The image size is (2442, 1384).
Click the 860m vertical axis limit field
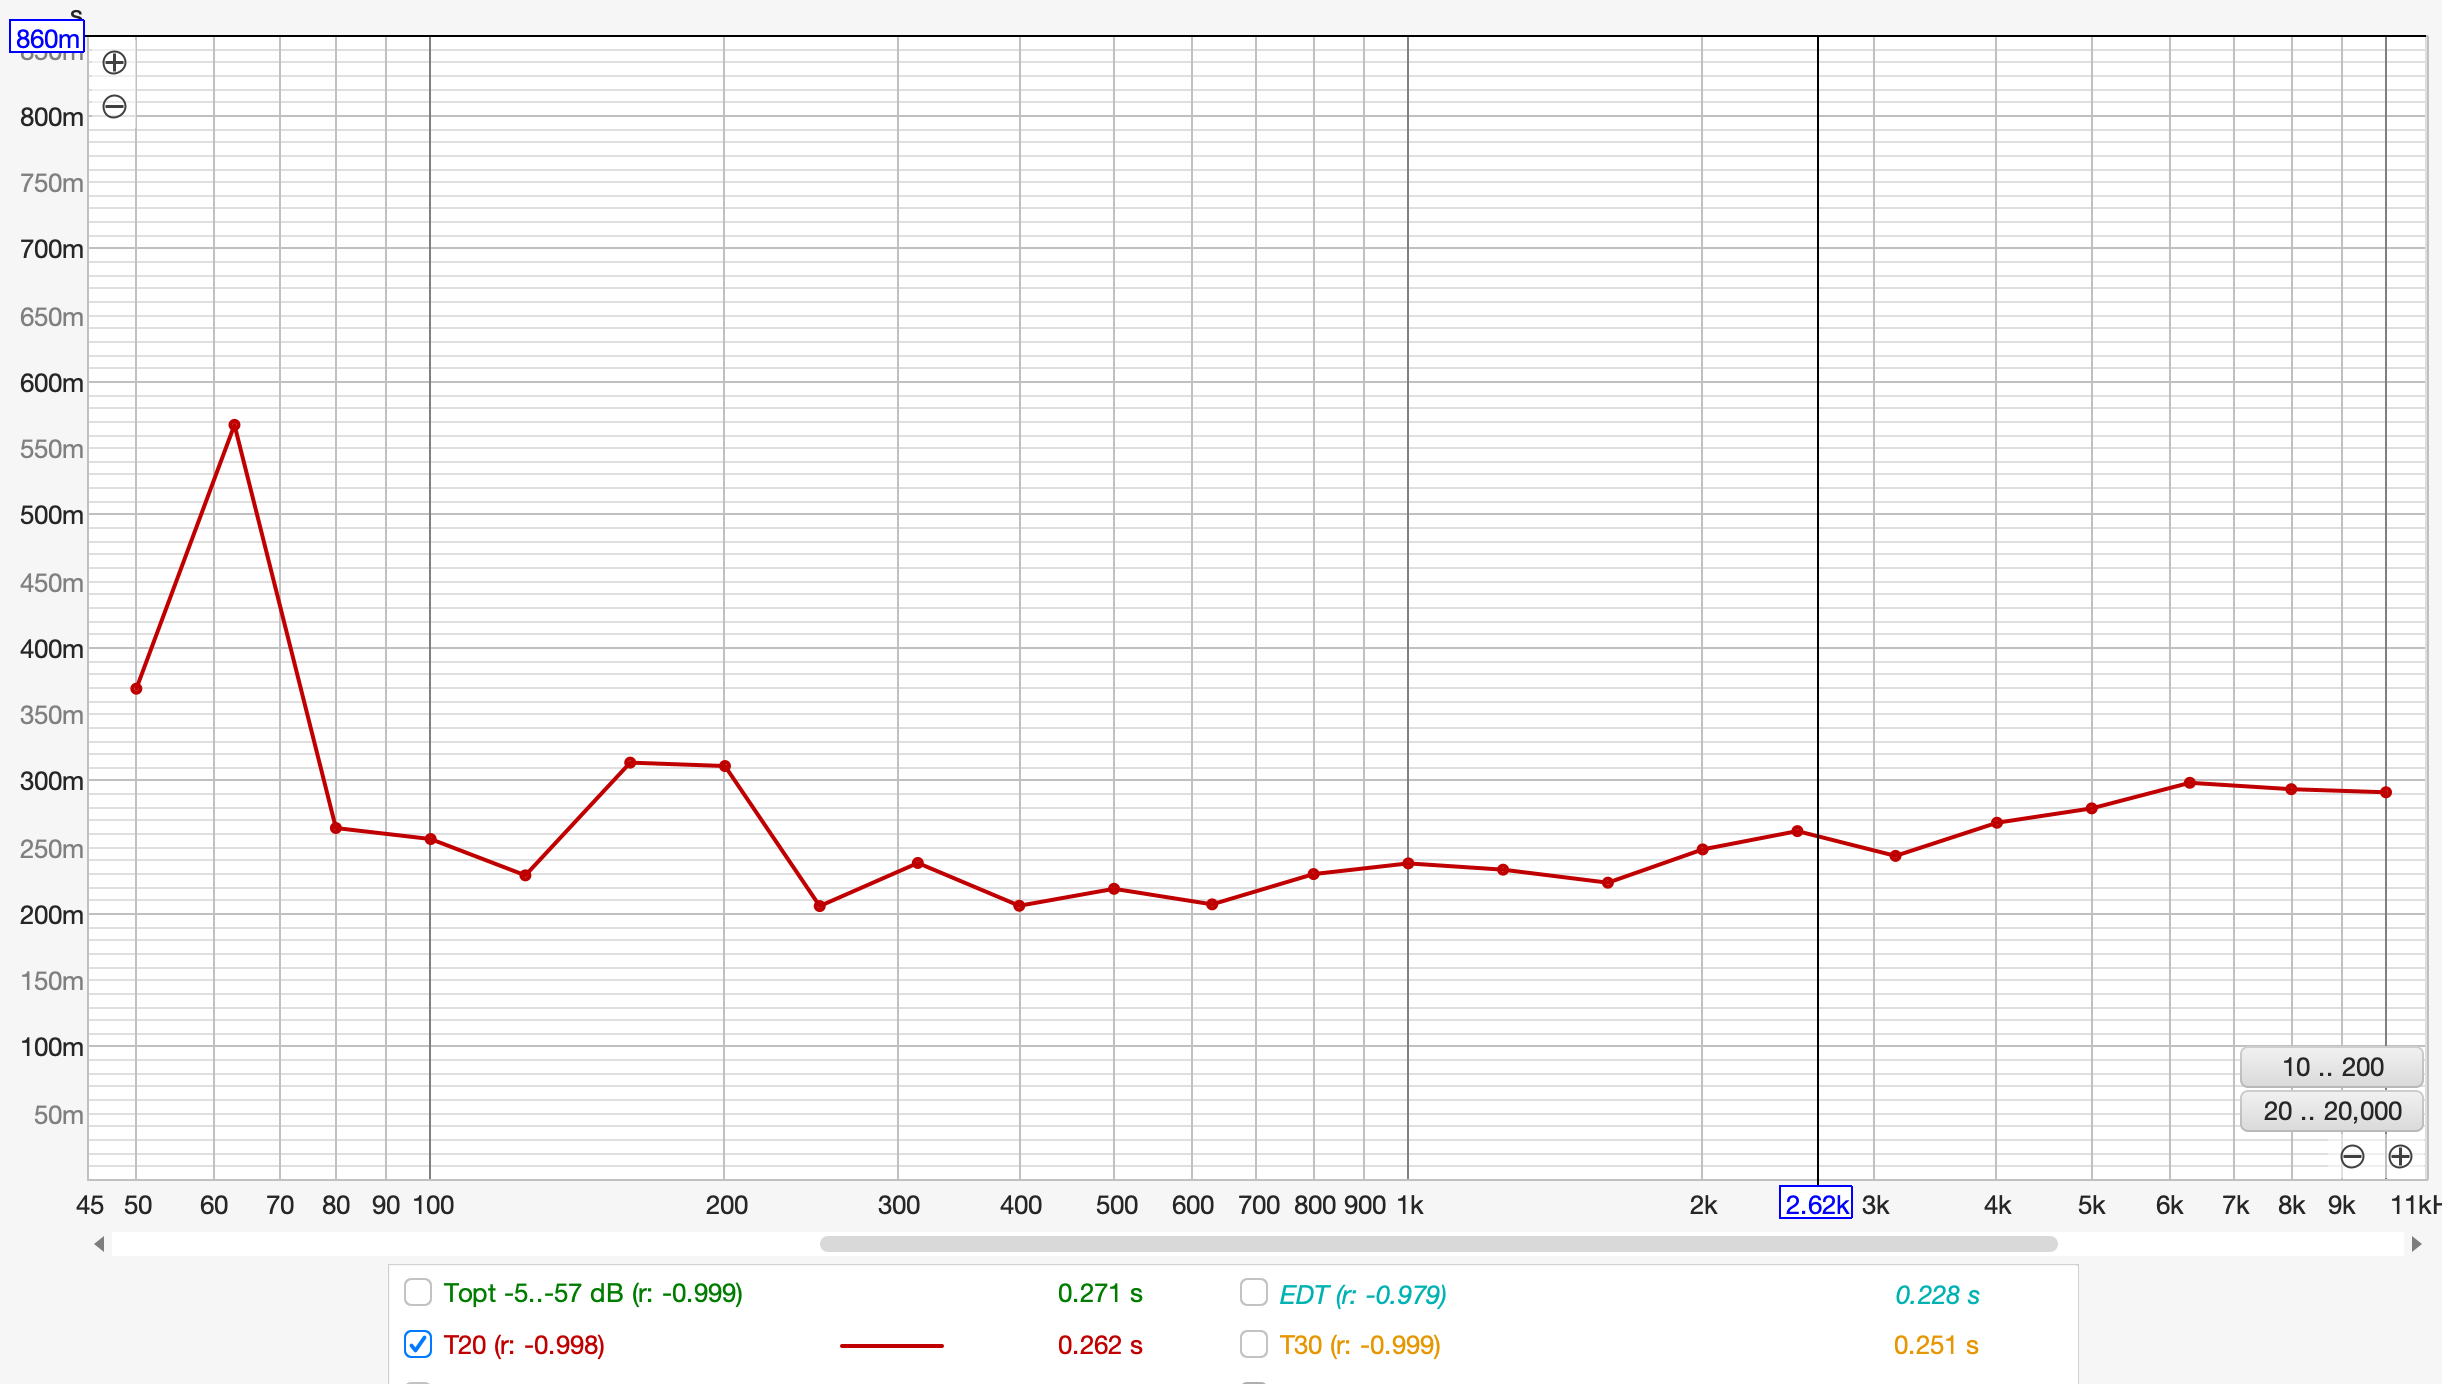pos(47,39)
